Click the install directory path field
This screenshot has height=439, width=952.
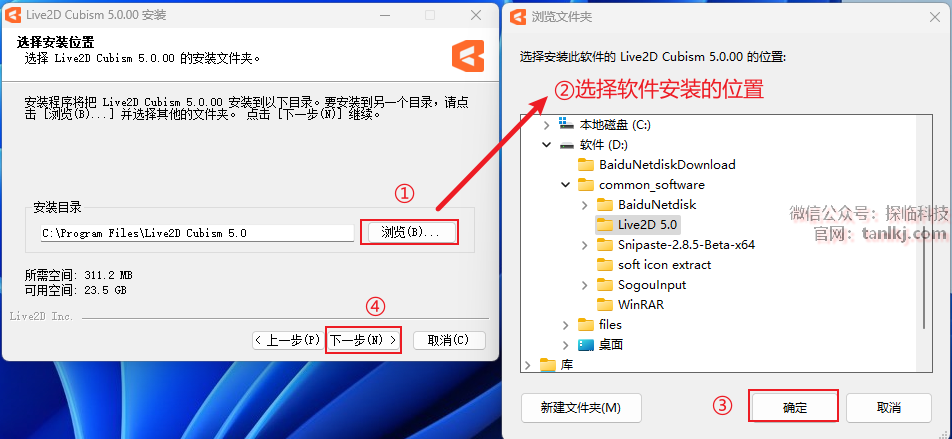coord(197,233)
